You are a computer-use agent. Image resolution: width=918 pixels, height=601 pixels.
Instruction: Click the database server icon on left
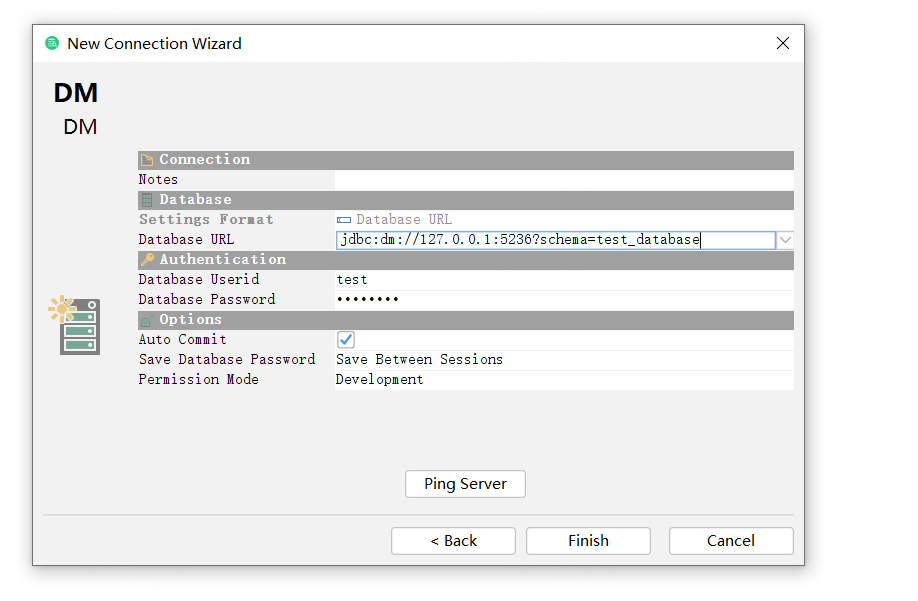coord(76,325)
